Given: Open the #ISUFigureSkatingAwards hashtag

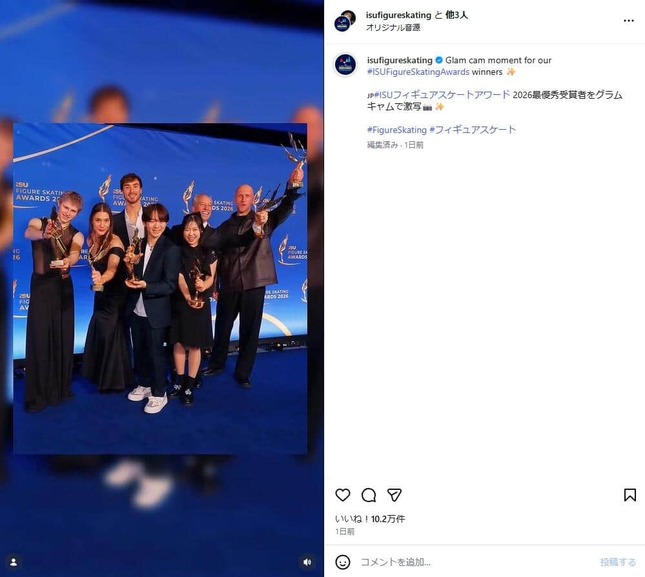Looking at the screenshot, I should point(418,72).
